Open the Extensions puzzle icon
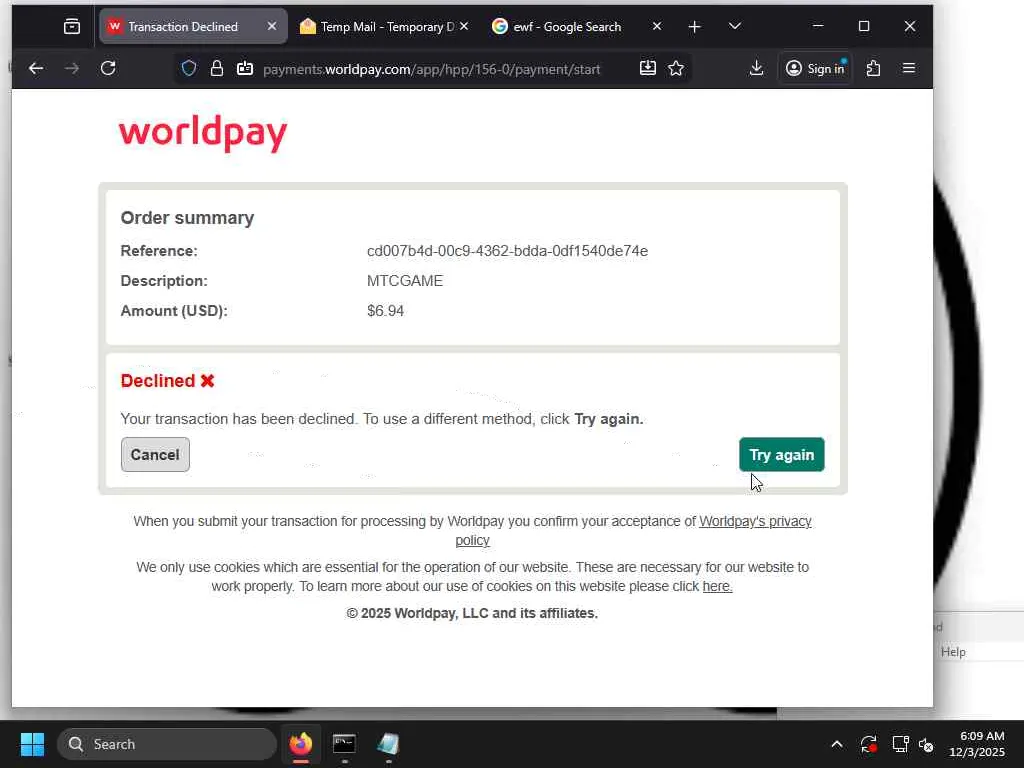Screen dimensions: 1024x768 [x=873, y=69]
